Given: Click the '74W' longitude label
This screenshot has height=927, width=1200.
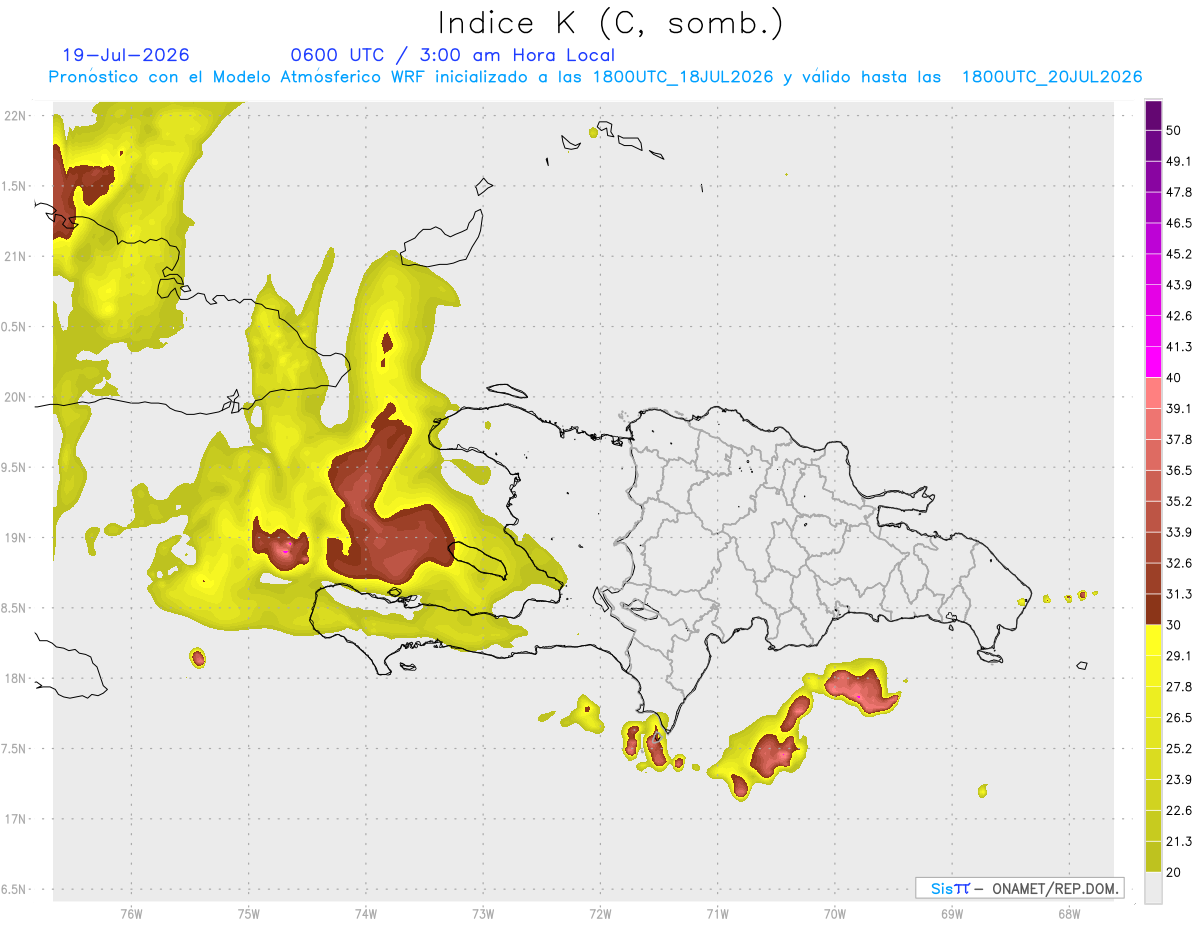Looking at the screenshot, I should point(365,914).
